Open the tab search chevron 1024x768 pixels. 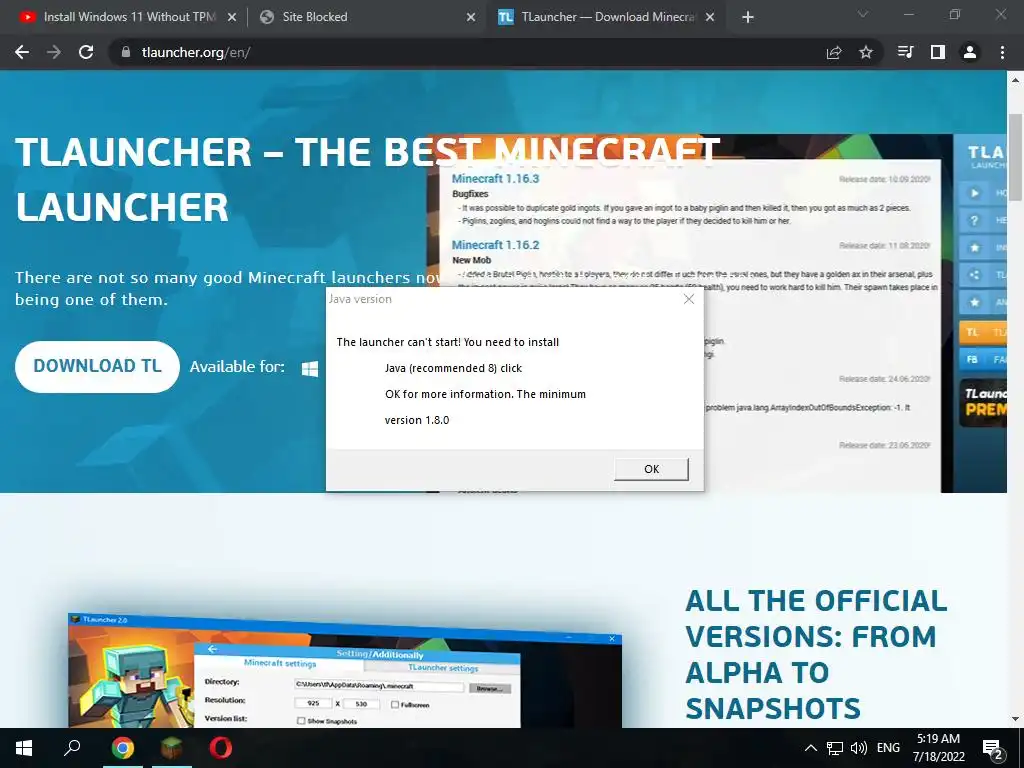click(863, 14)
